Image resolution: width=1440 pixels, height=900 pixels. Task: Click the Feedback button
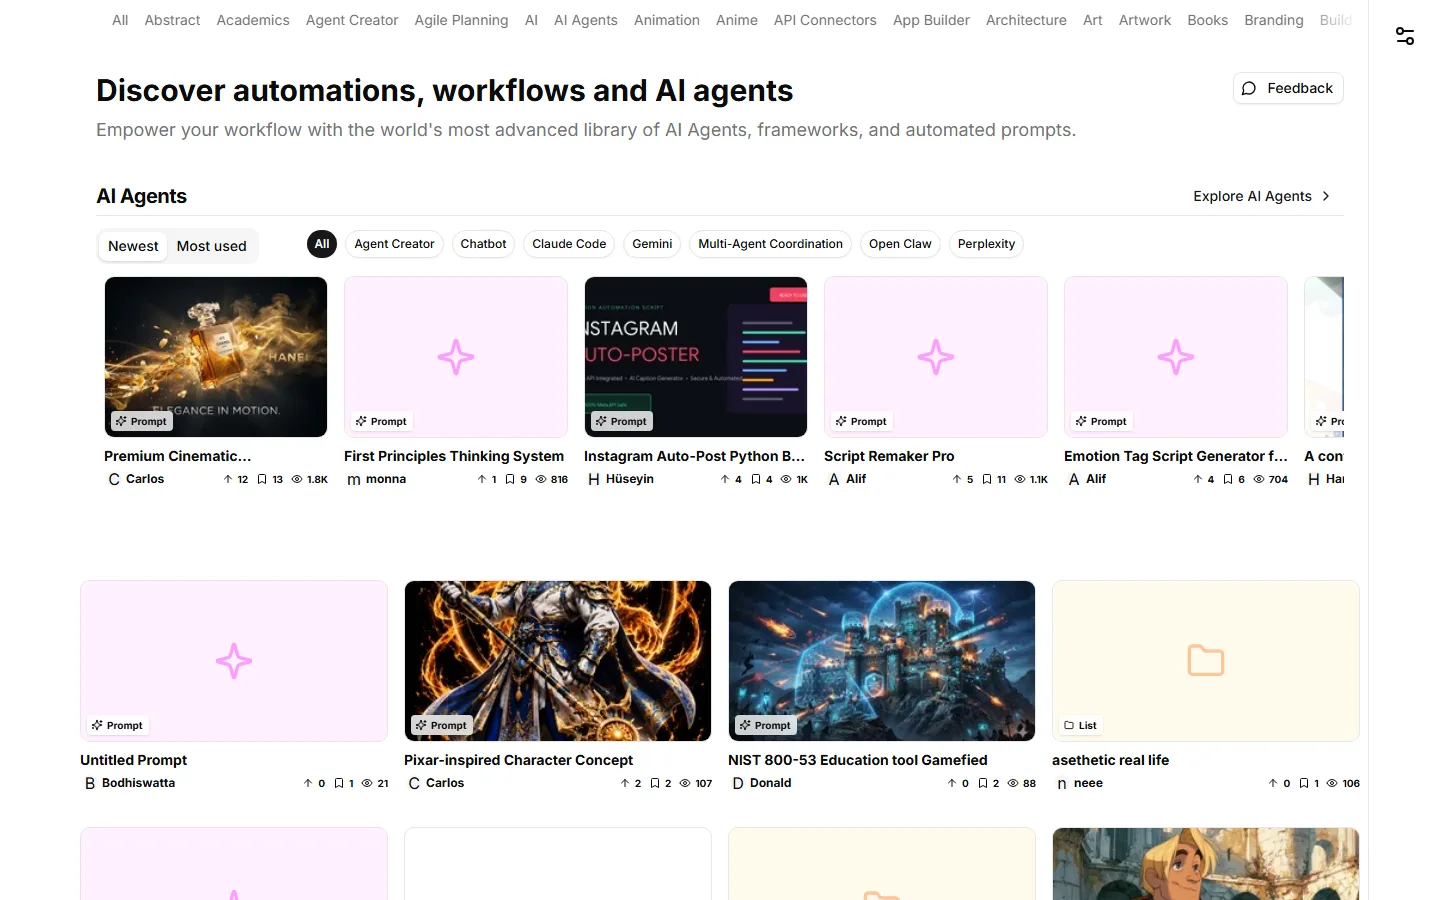click(1288, 88)
